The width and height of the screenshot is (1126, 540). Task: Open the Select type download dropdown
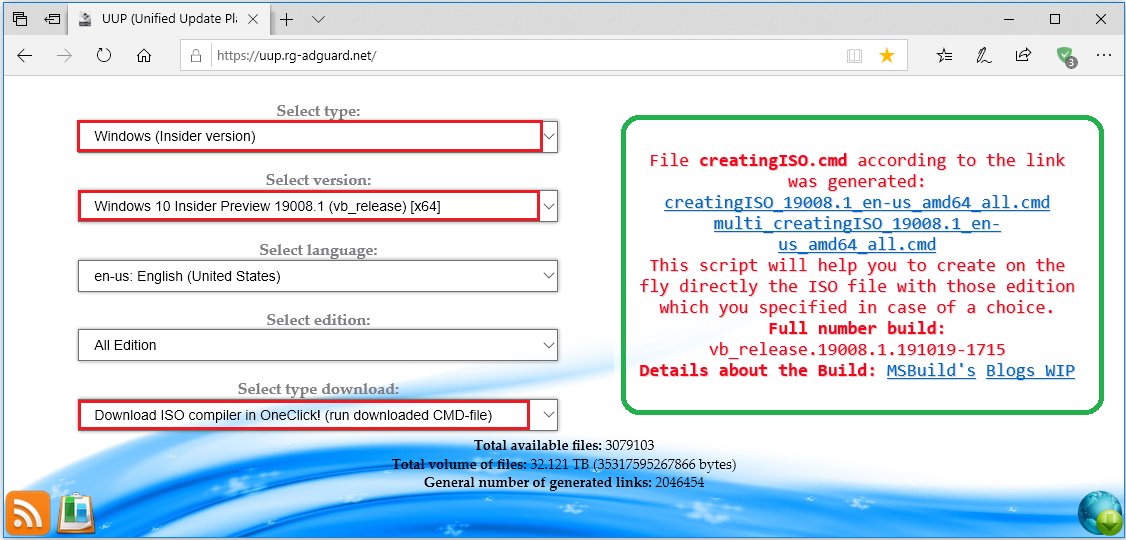point(317,415)
